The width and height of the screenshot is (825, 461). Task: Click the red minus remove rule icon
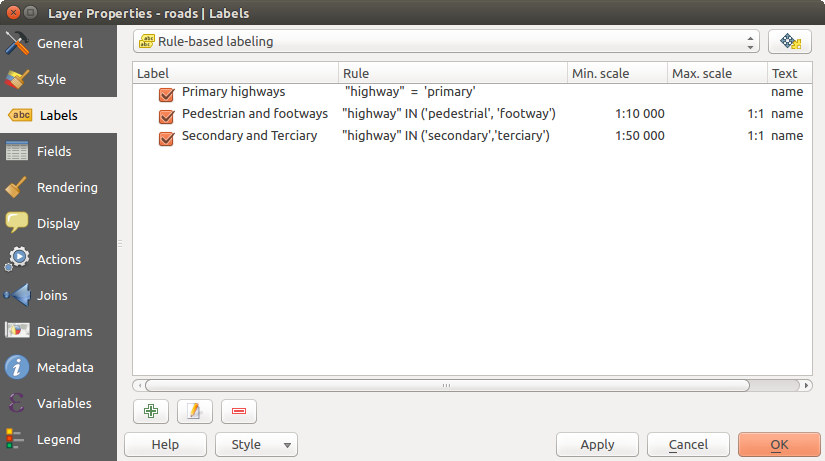[239, 410]
